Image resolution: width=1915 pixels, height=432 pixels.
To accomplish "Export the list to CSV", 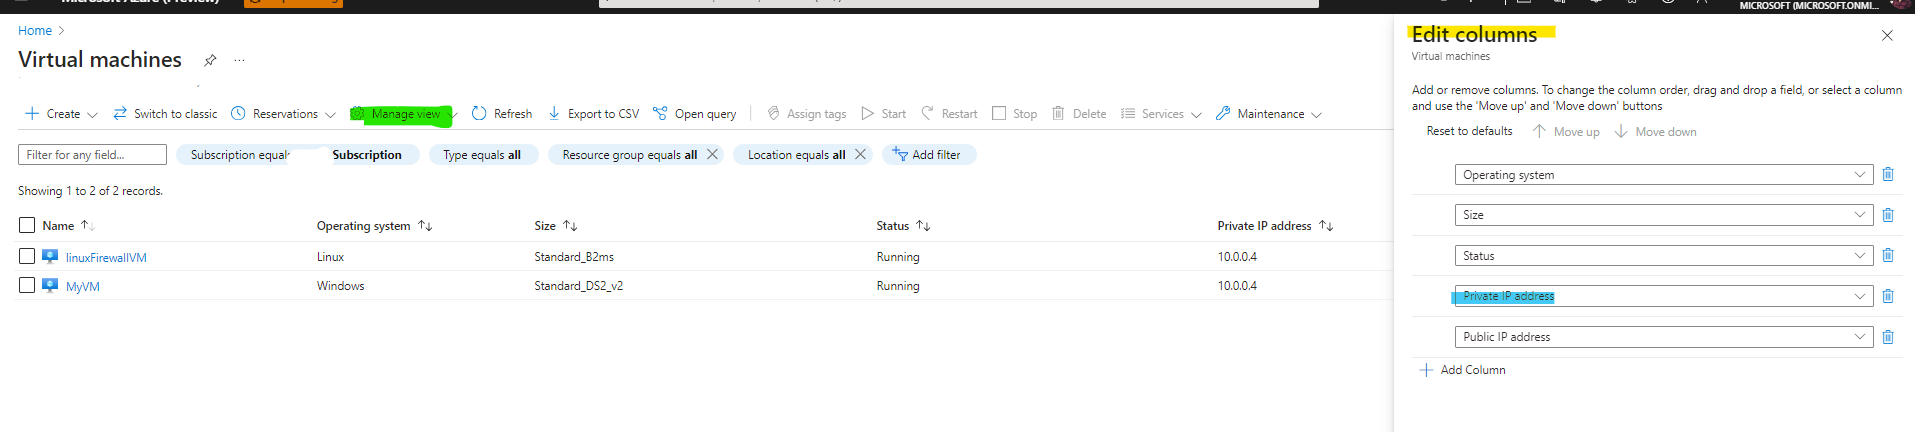I will (x=594, y=114).
